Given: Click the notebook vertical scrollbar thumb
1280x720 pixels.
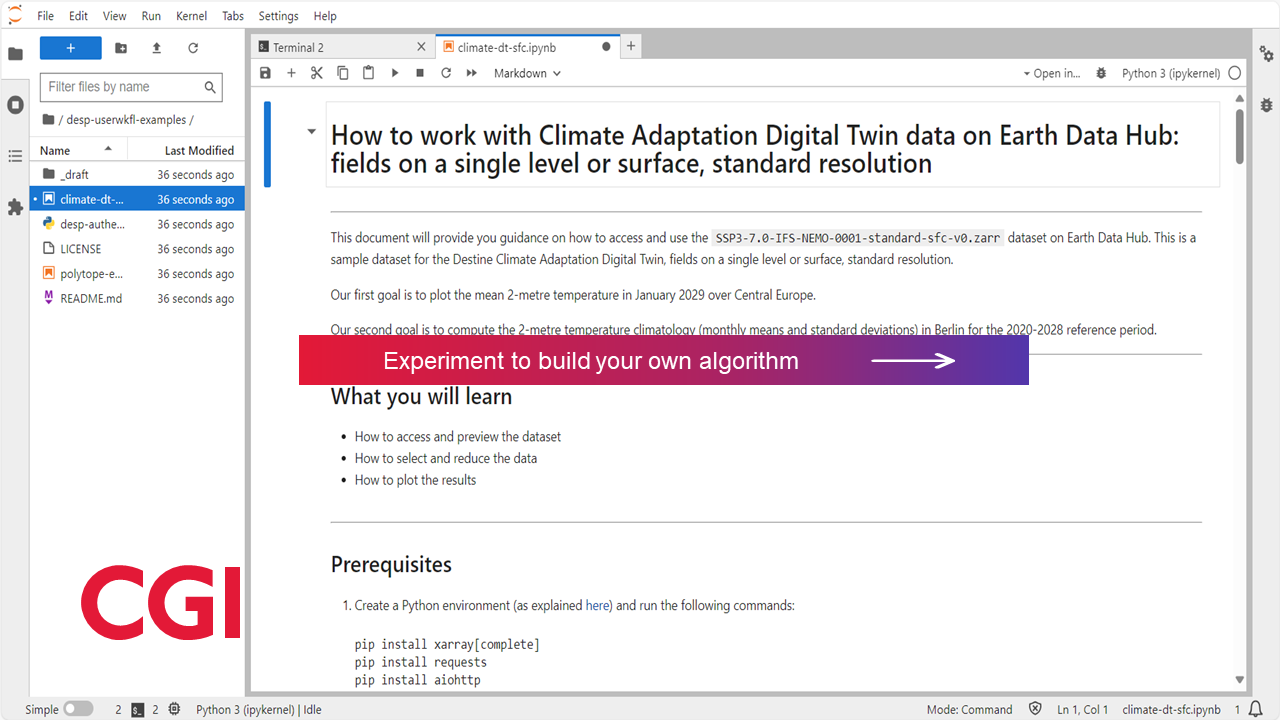Looking at the screenshot, I should coord(1240,137).
